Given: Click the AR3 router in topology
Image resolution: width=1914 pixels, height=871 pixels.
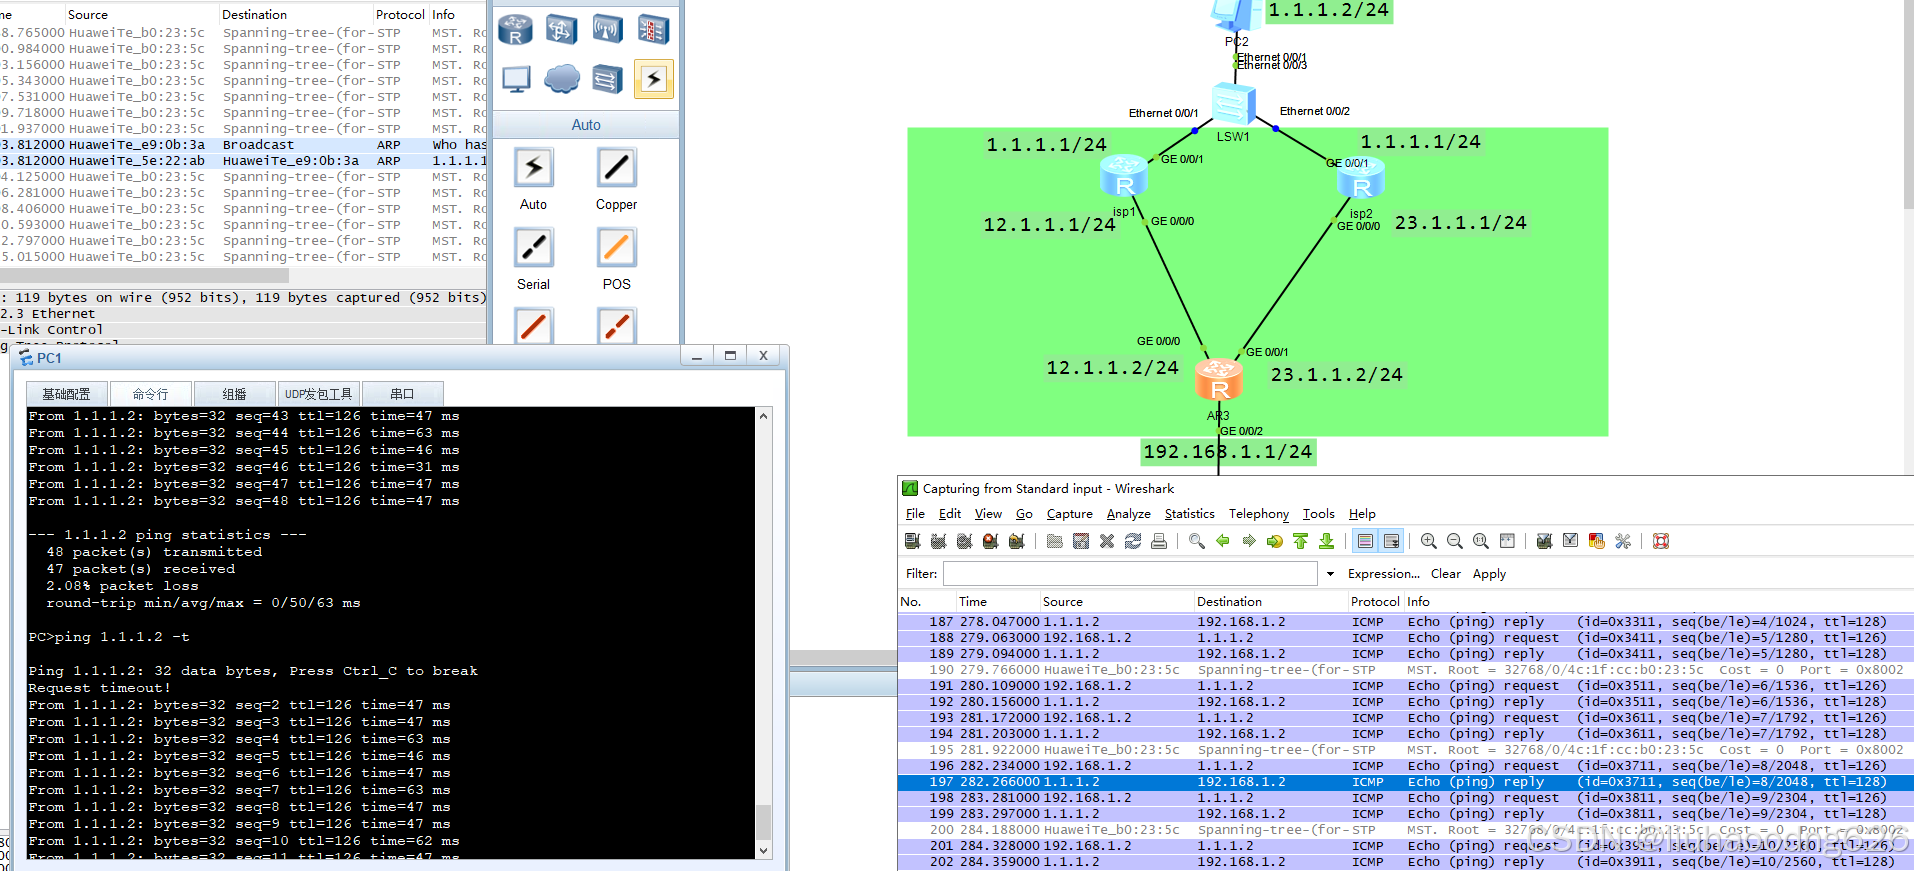Looking at the screenshot, I should click(x=1219, y=380).
